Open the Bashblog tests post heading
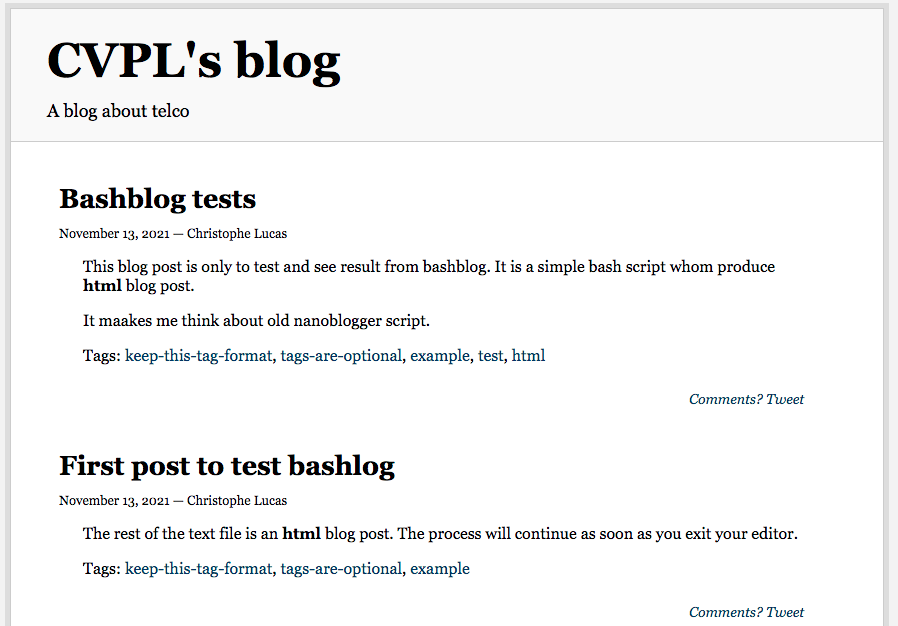 [158, 199]
